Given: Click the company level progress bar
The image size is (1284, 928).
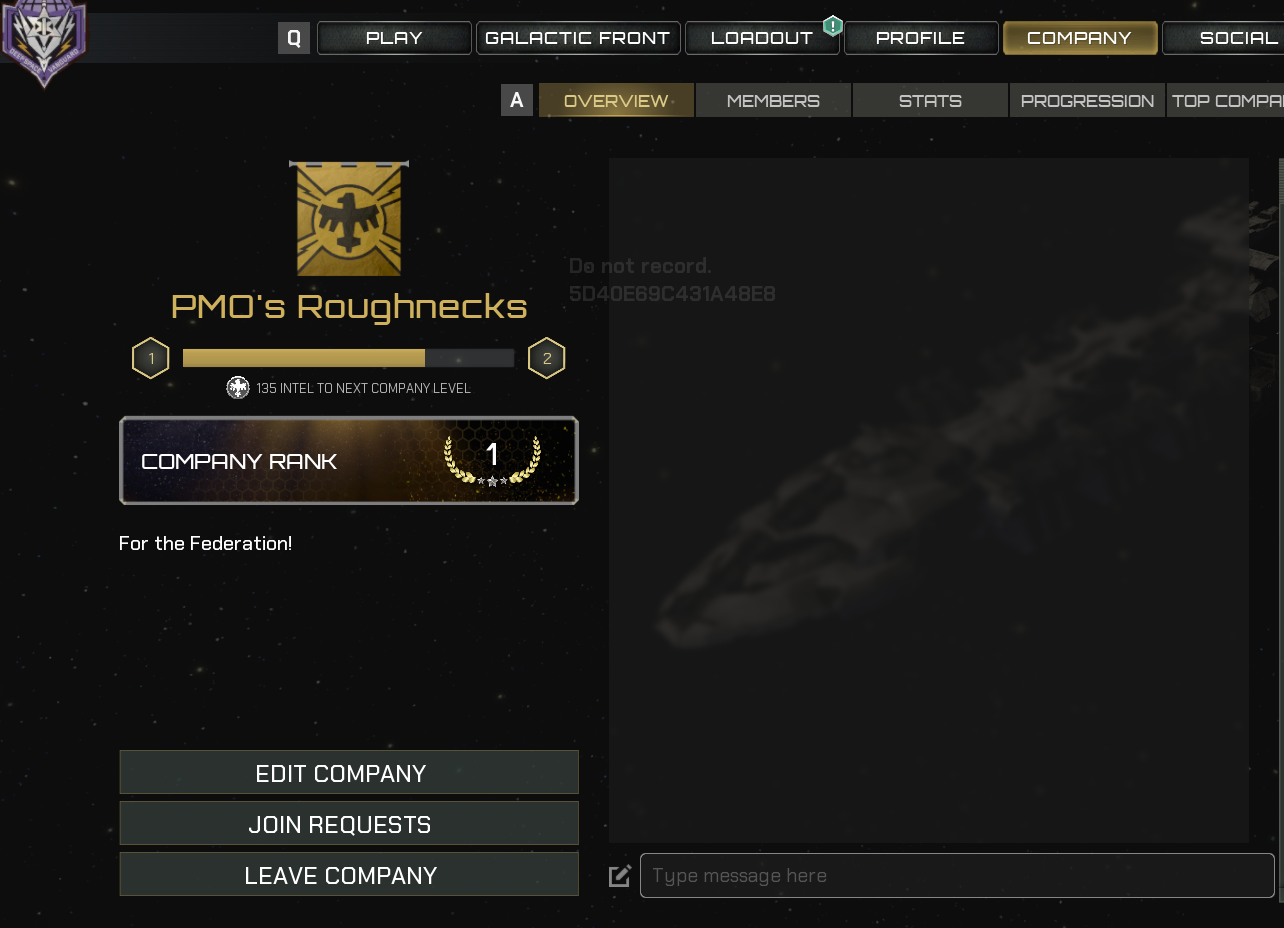Looking at the screenshot, I should coord(348,358).
